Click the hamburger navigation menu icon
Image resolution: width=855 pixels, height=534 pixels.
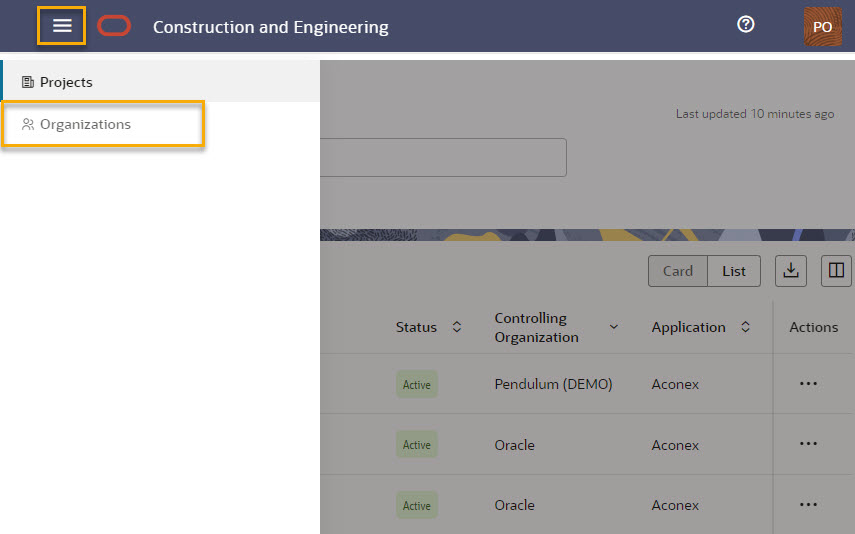tap(62, 26)
